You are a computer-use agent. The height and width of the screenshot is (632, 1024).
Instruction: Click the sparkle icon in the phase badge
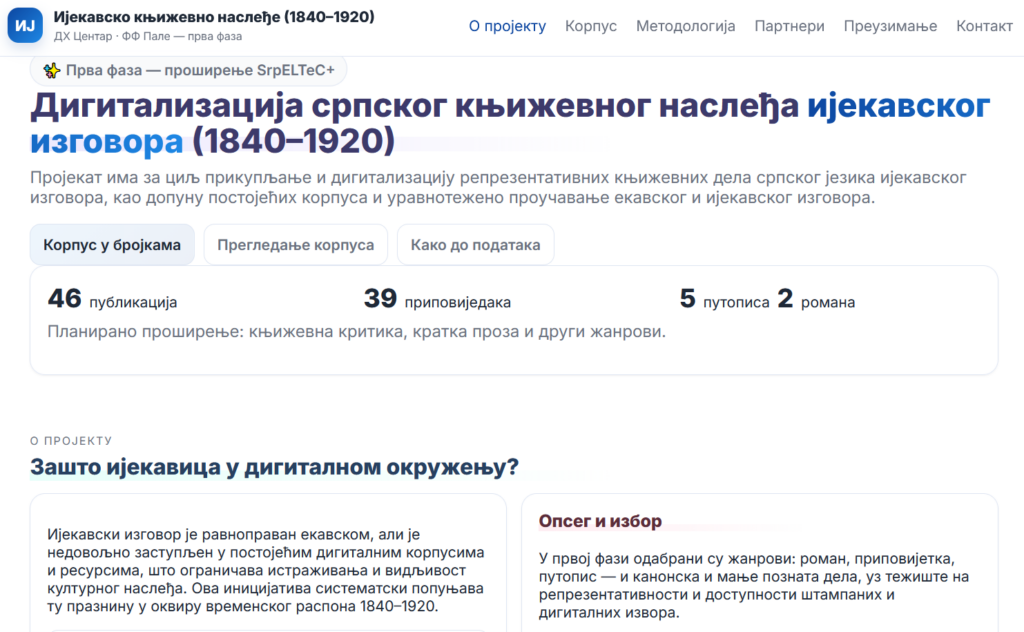coord(52,70)
